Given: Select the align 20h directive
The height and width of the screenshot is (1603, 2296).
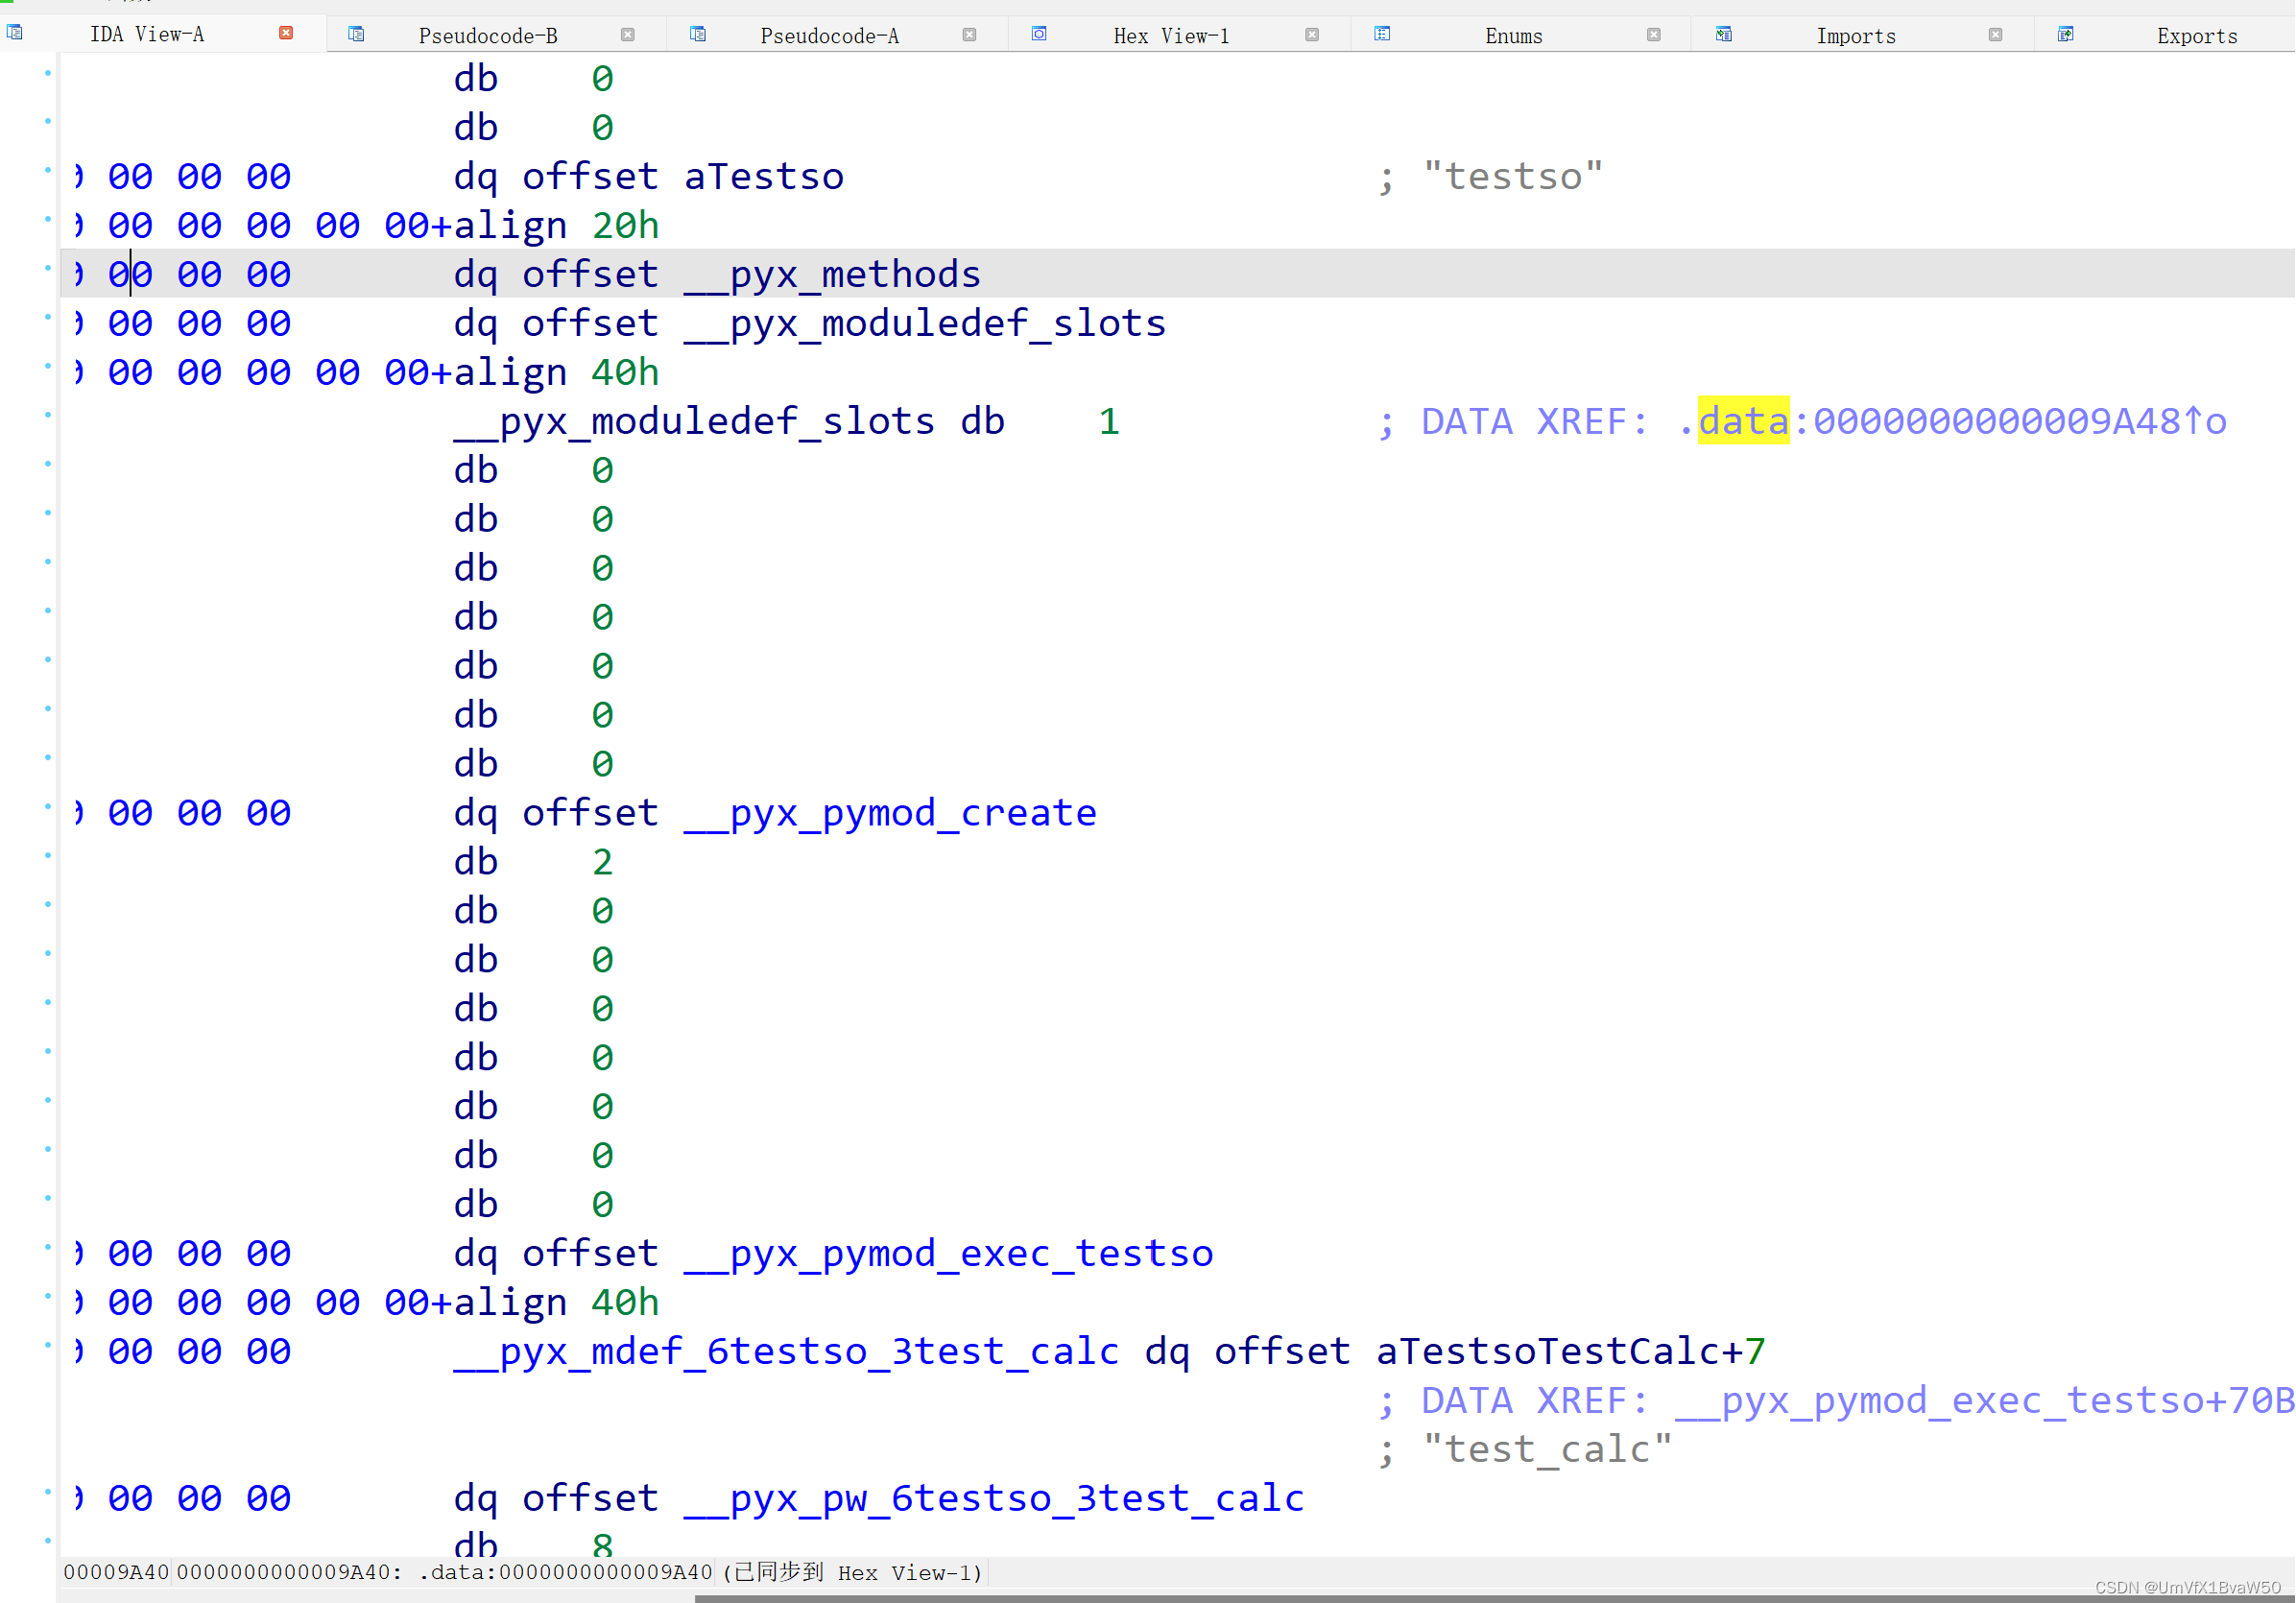Looking at the screenshot, I should 556,225.
